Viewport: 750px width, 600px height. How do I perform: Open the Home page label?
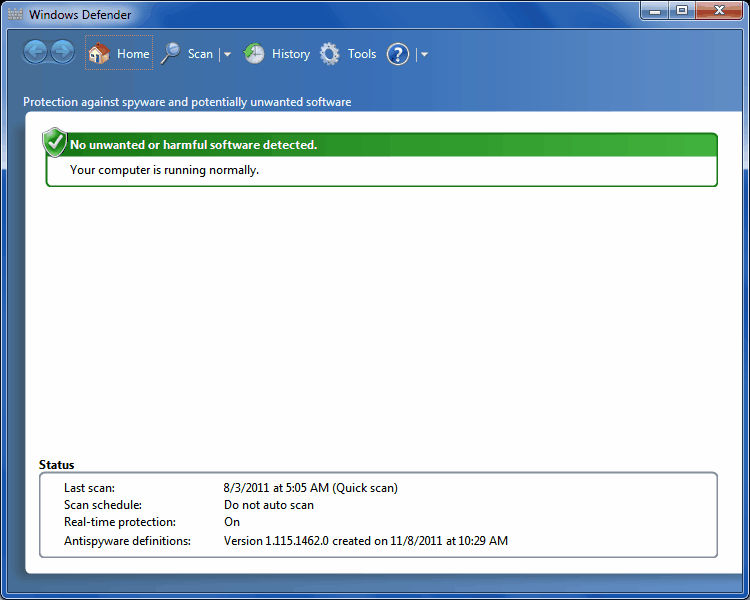click(133, 54)
